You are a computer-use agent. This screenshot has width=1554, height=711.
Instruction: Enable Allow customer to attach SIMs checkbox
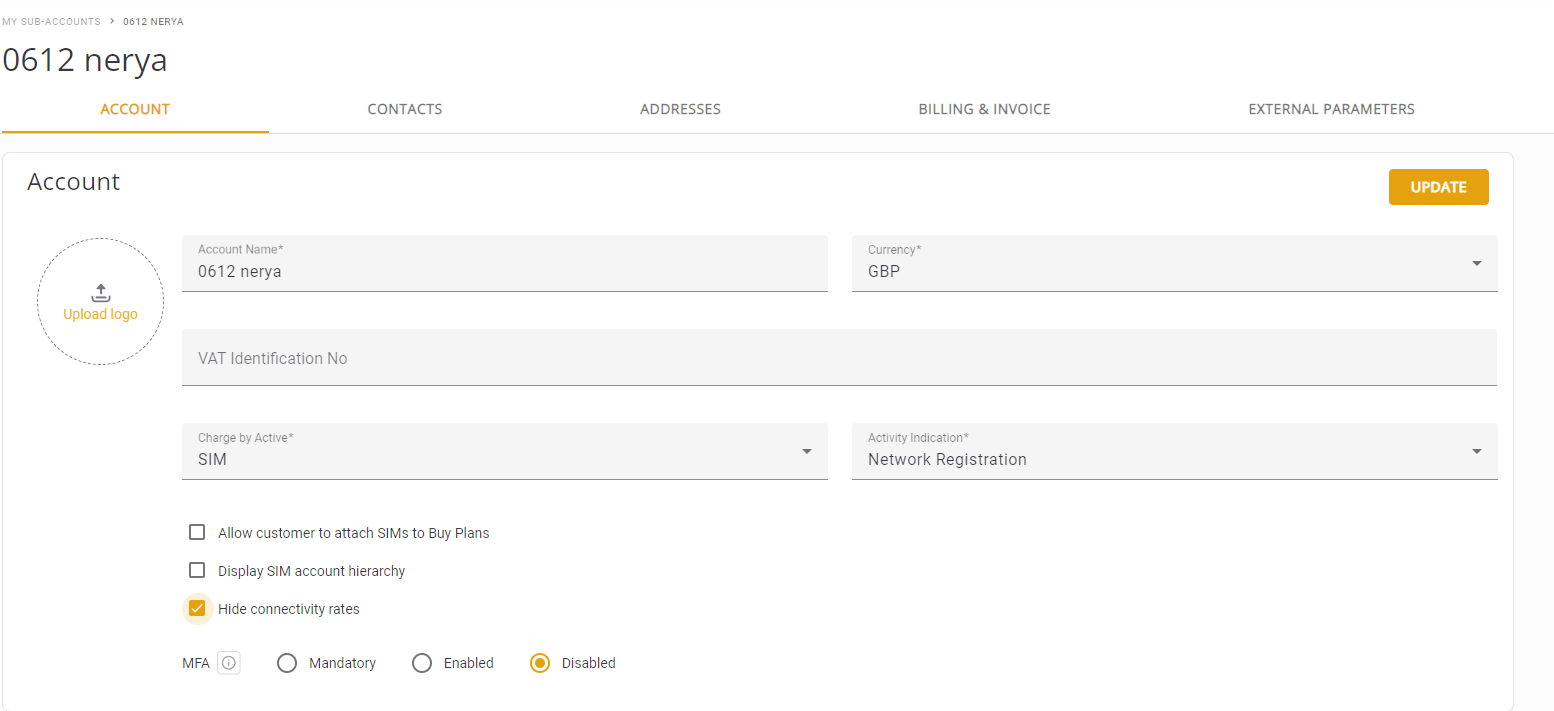coord(197,533)
